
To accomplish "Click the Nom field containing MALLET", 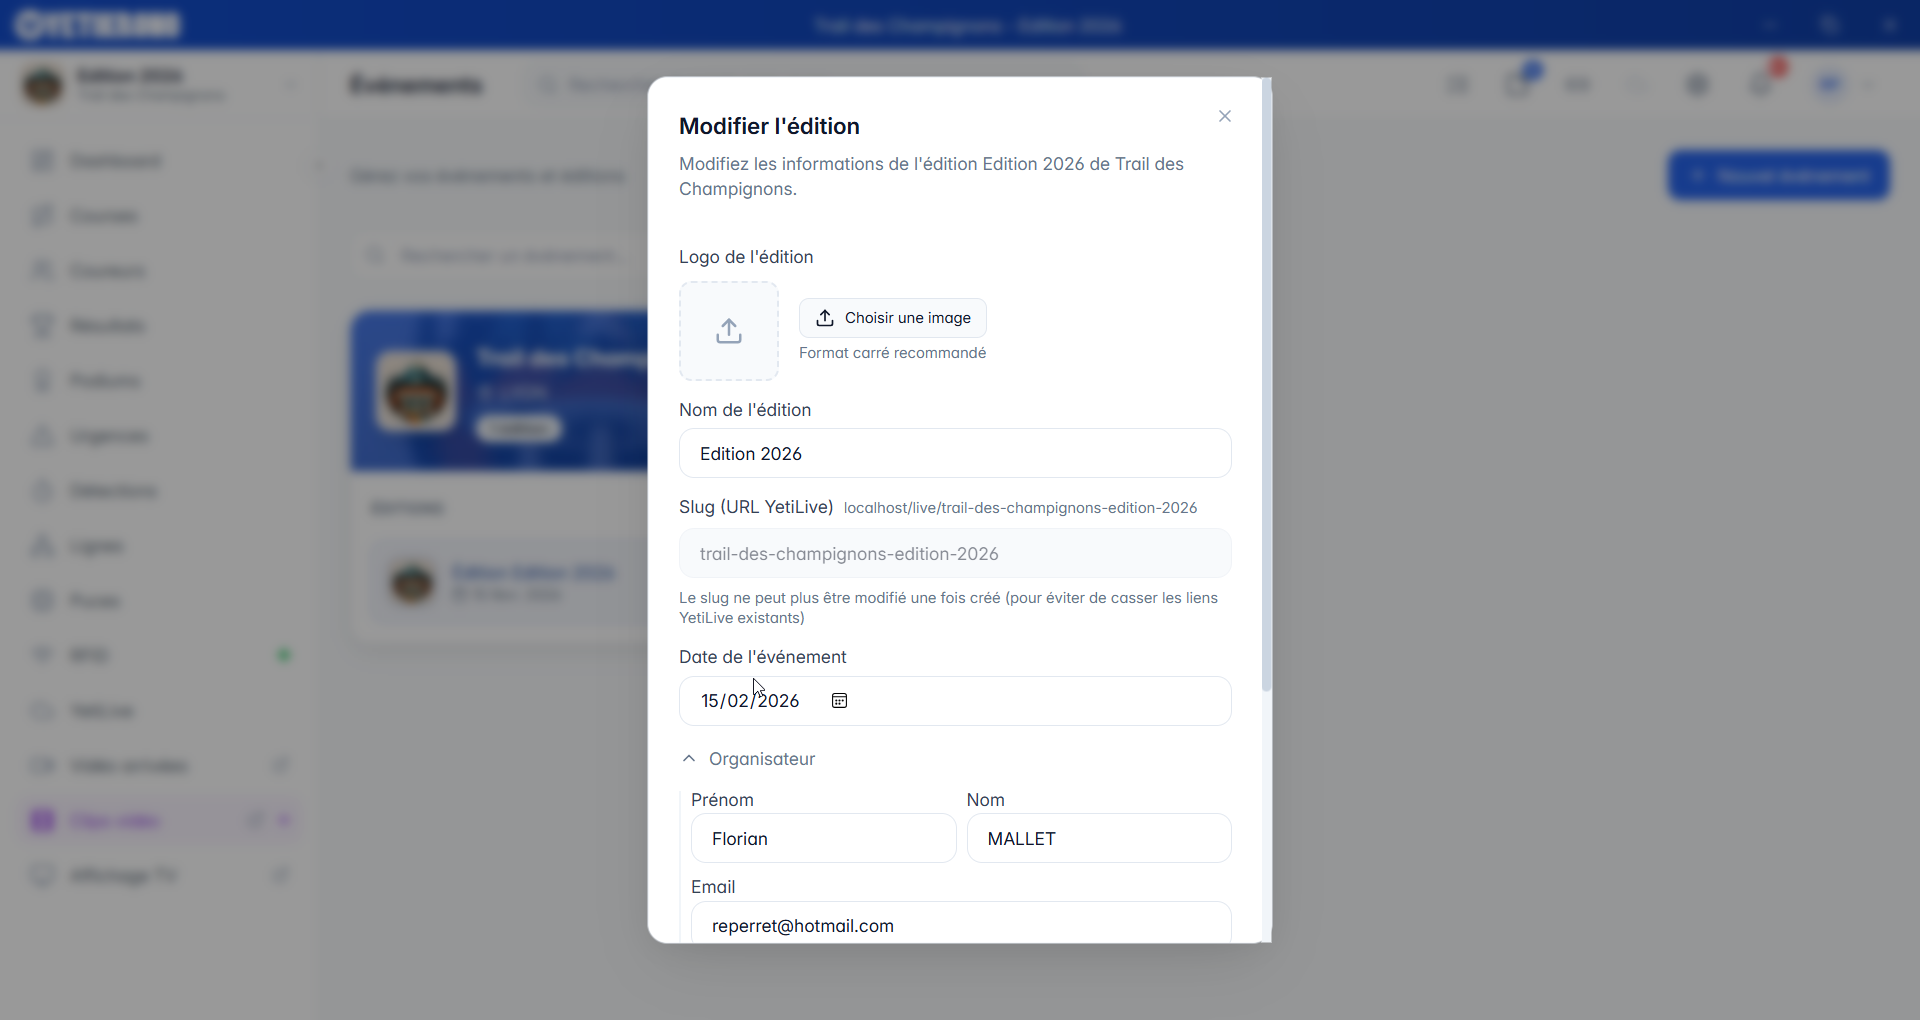I will 1098,839.
